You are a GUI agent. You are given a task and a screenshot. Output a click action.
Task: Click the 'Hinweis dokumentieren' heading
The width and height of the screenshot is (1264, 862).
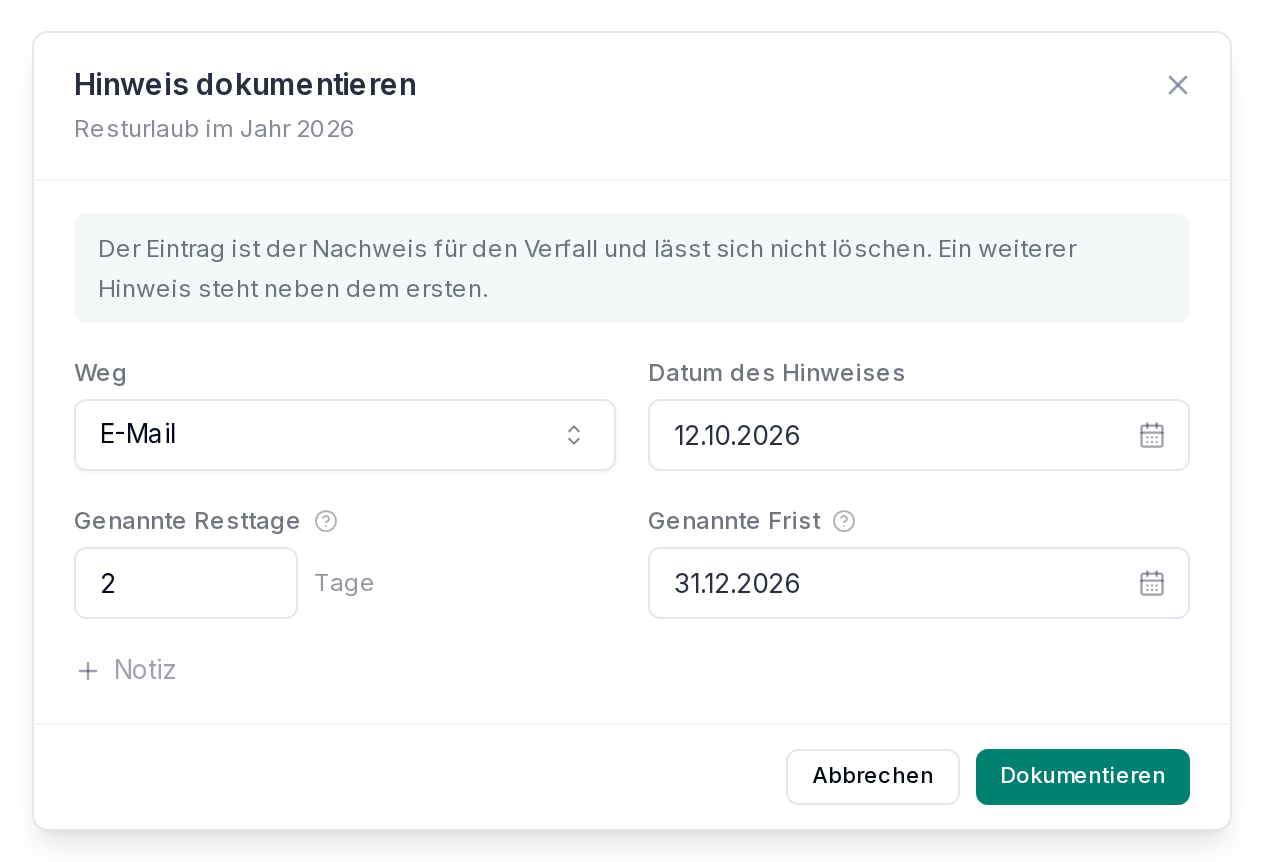[x=245, y=85]
